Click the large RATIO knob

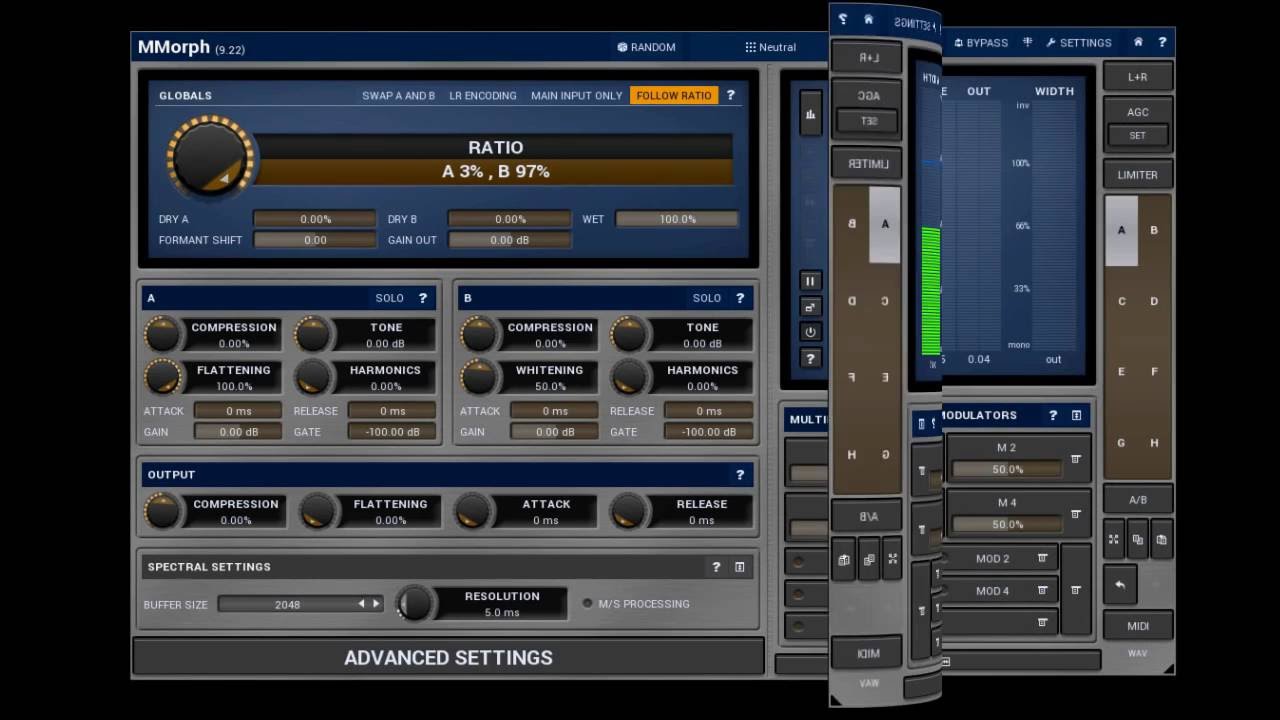click(x=209, y=157)
